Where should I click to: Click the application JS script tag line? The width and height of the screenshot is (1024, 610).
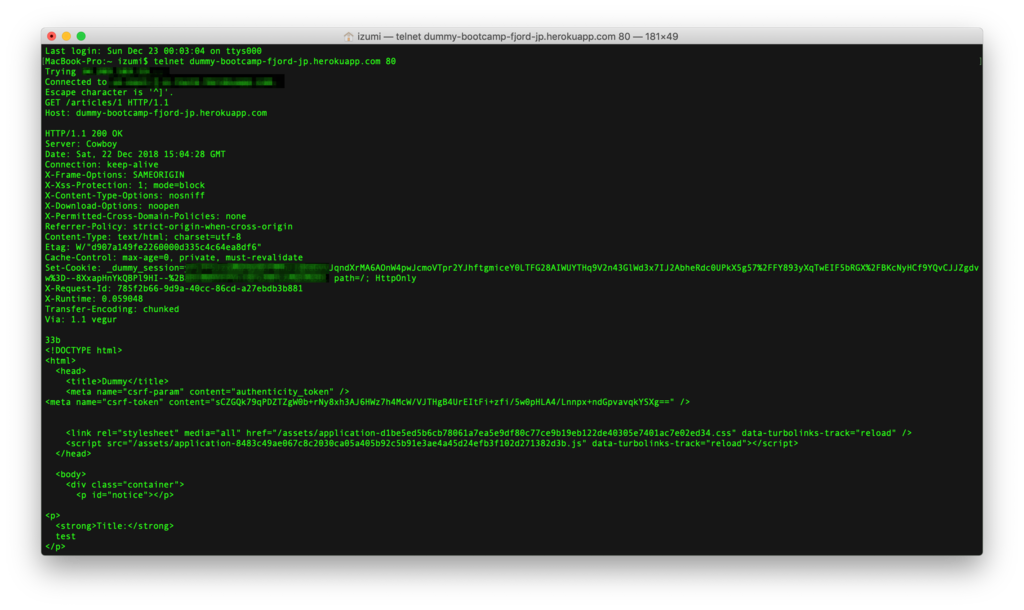coord(432,443)
